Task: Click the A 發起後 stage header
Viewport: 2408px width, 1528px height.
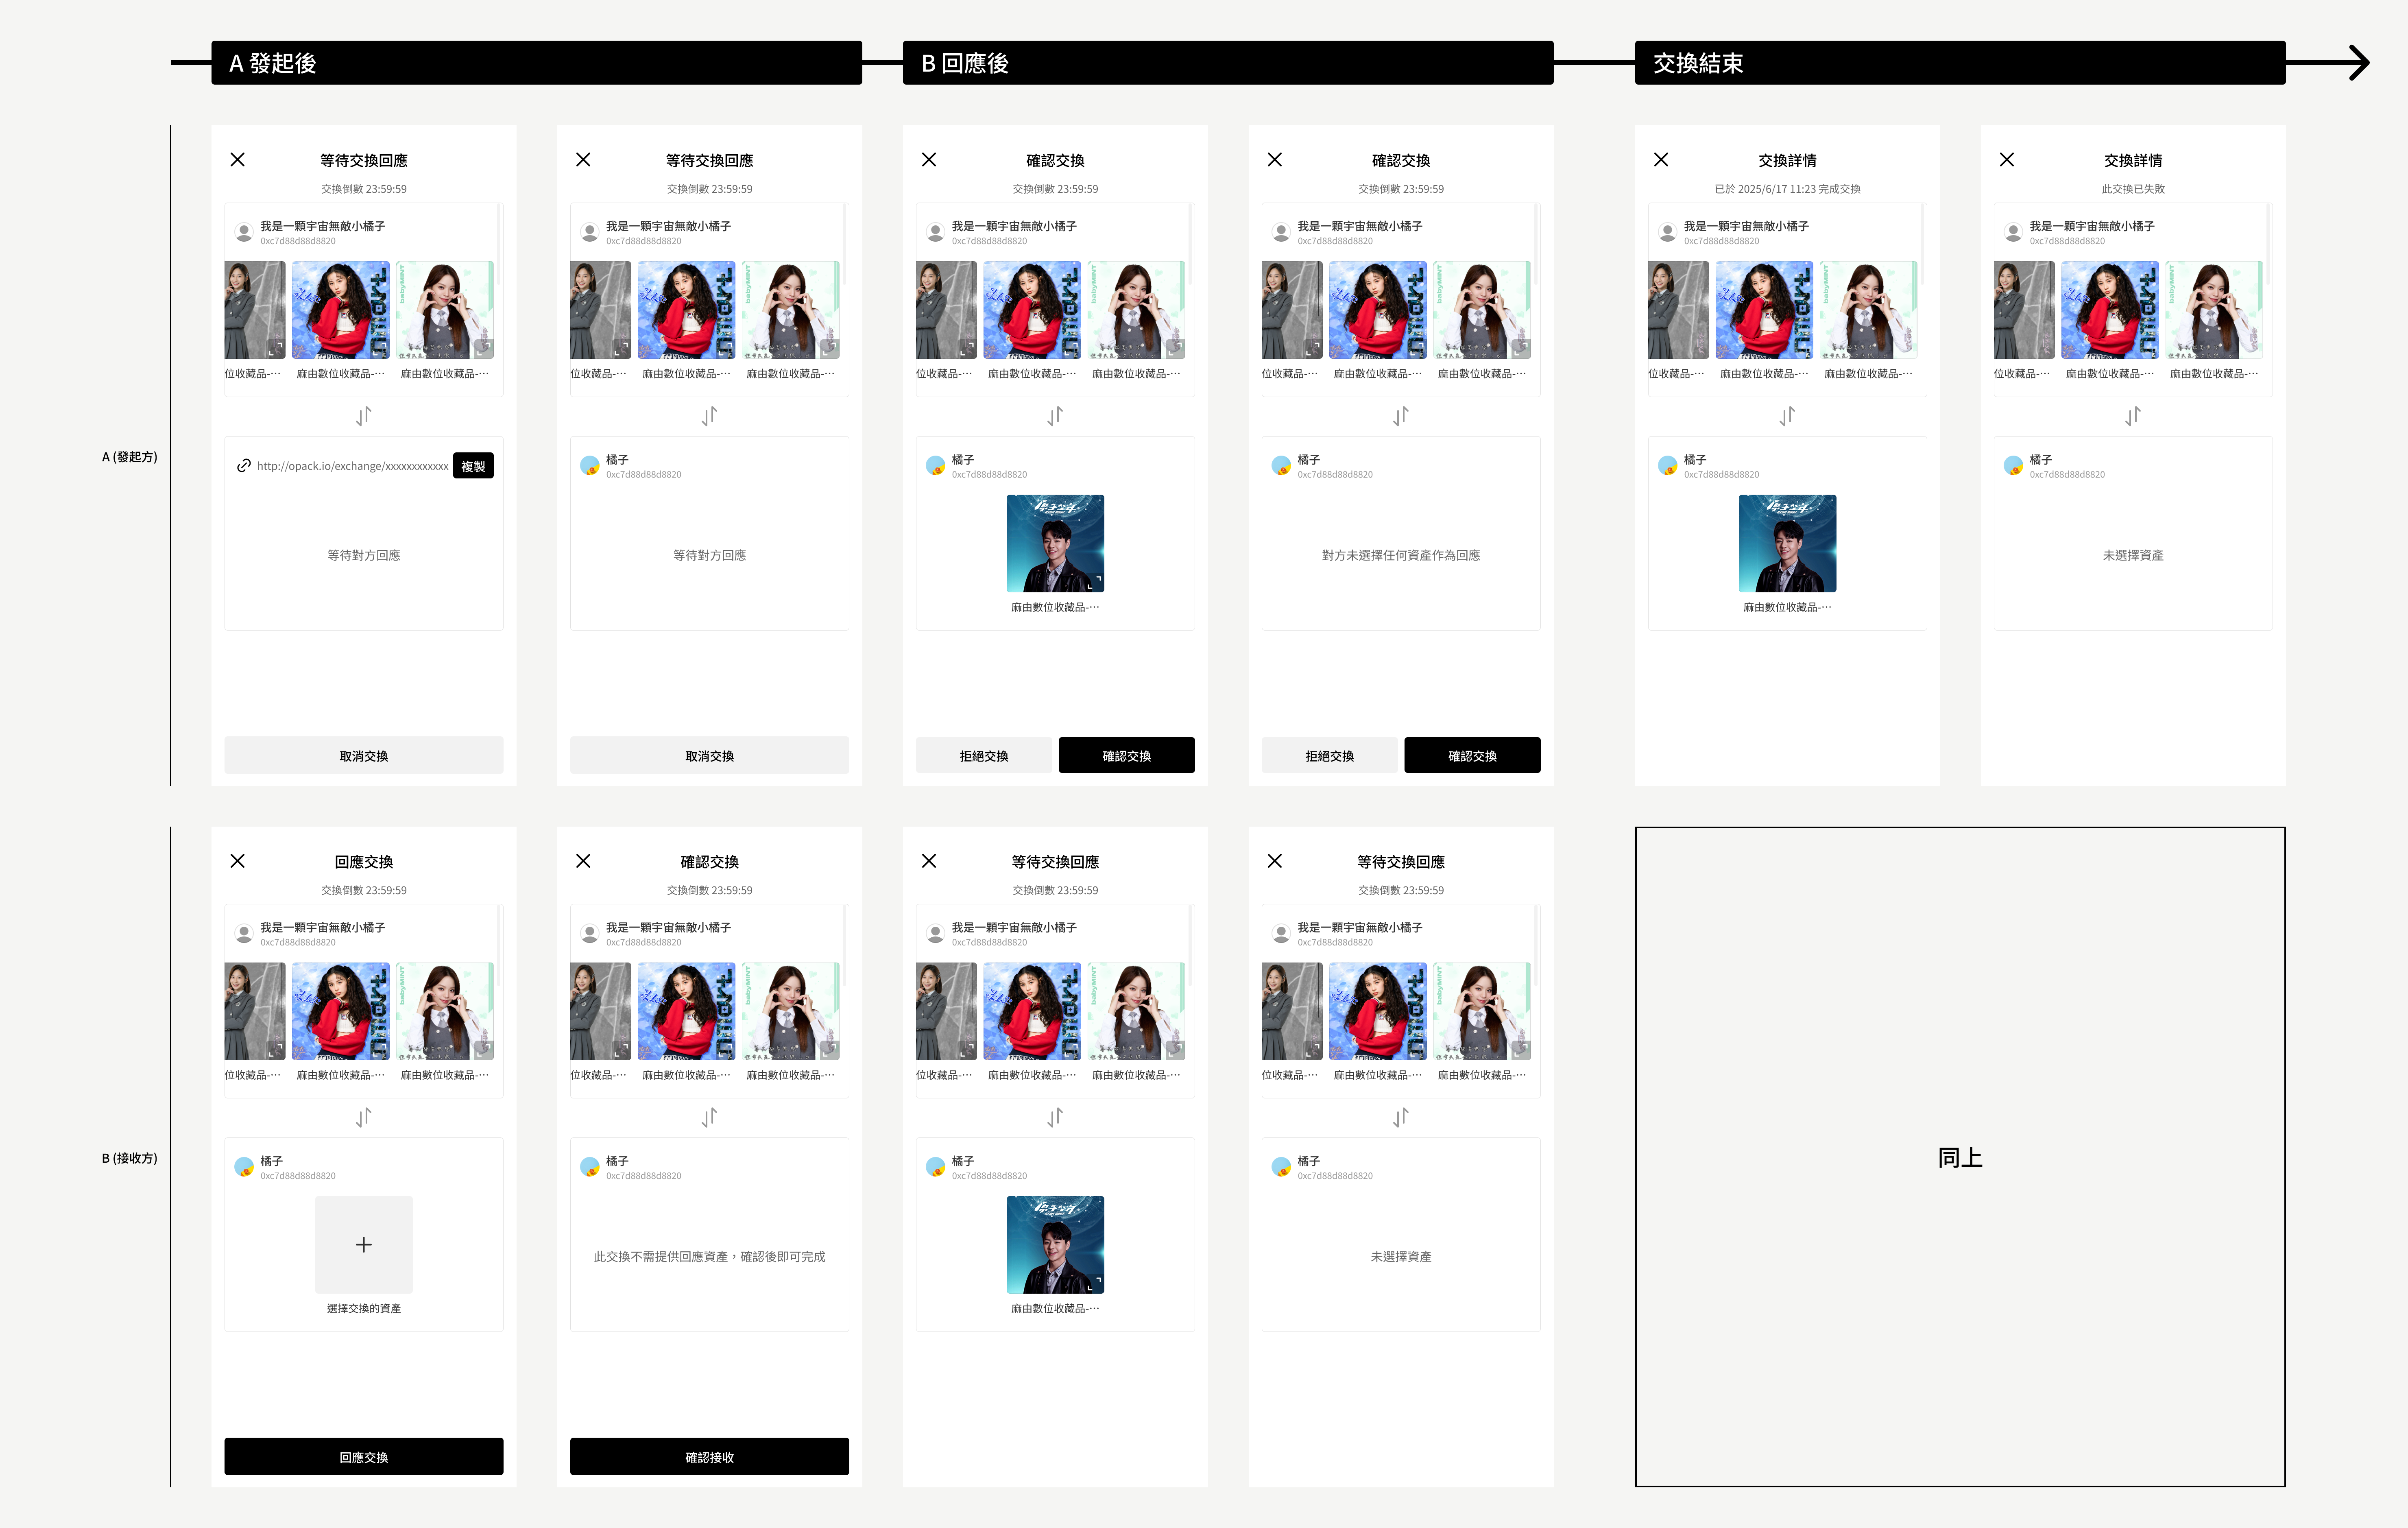Action: click(537, 63)
